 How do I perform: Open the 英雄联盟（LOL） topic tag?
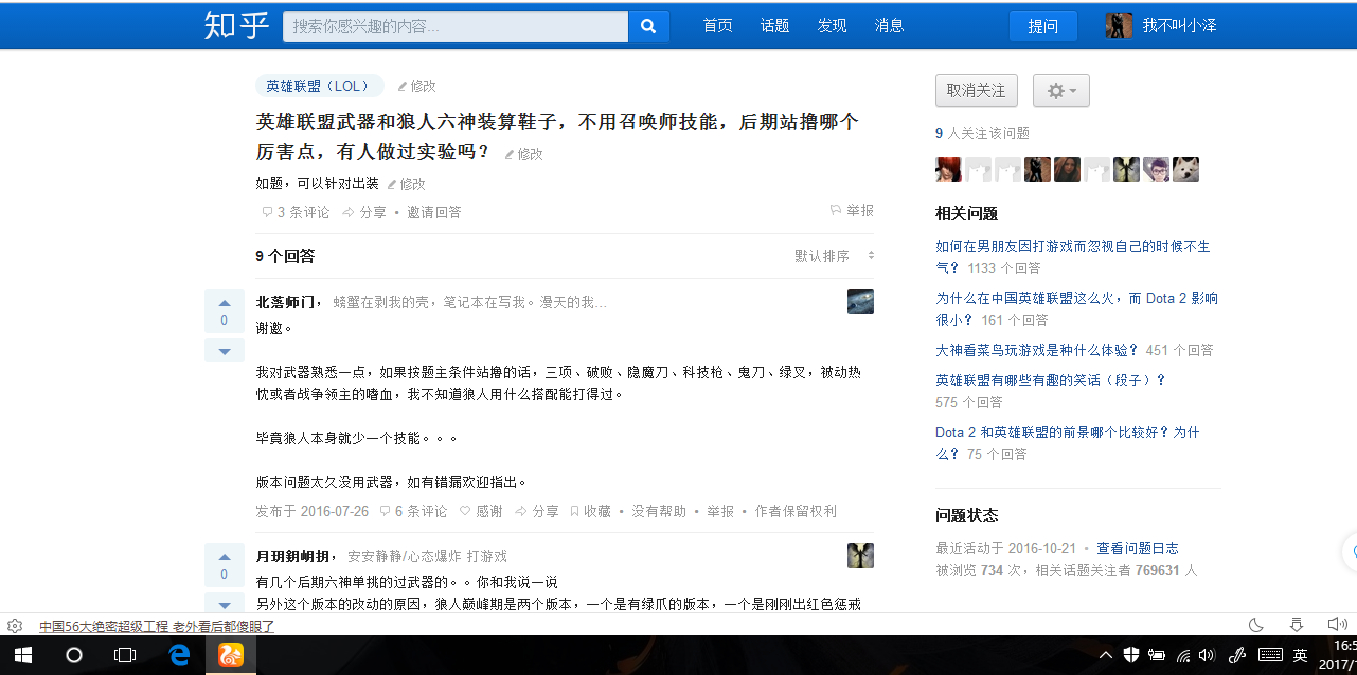tap(319, 86)
